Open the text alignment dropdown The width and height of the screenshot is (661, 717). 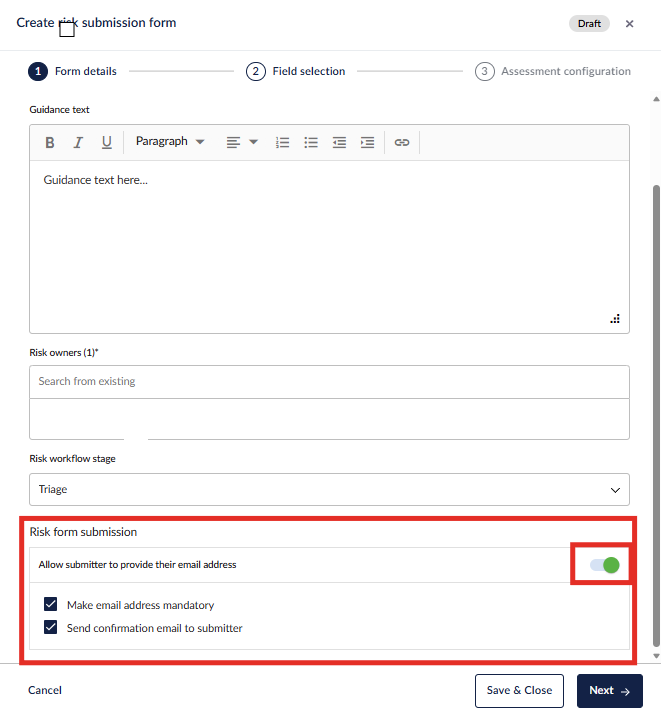[241, 143]
